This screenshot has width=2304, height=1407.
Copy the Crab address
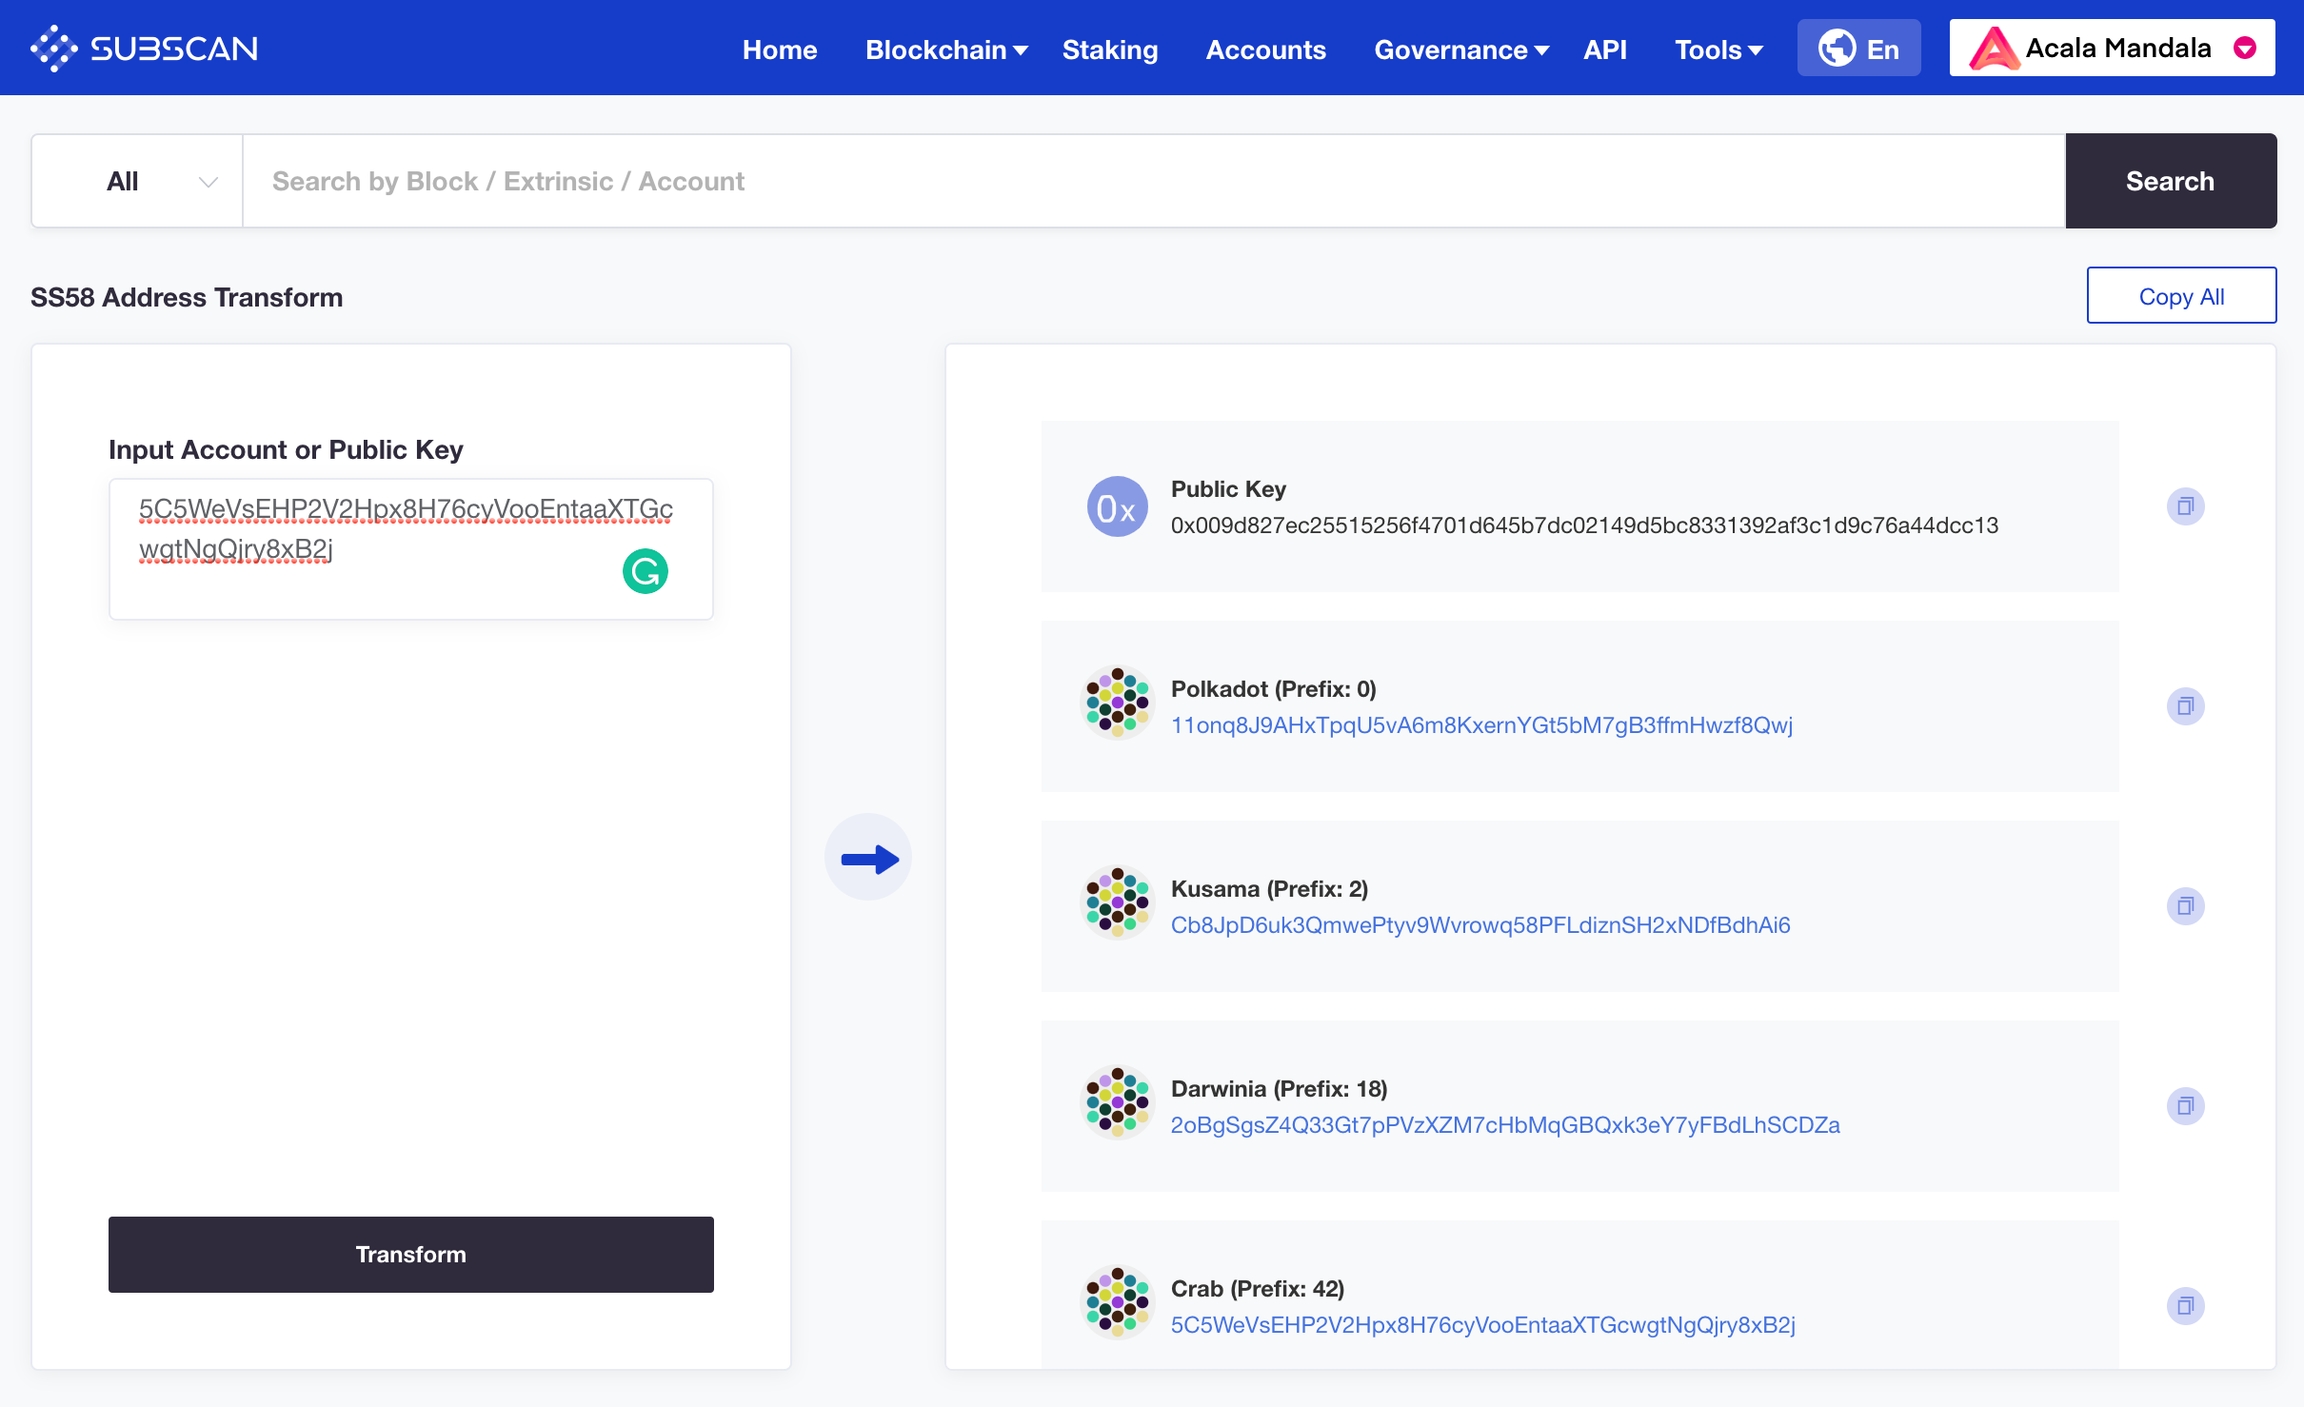point(2185,1305)
